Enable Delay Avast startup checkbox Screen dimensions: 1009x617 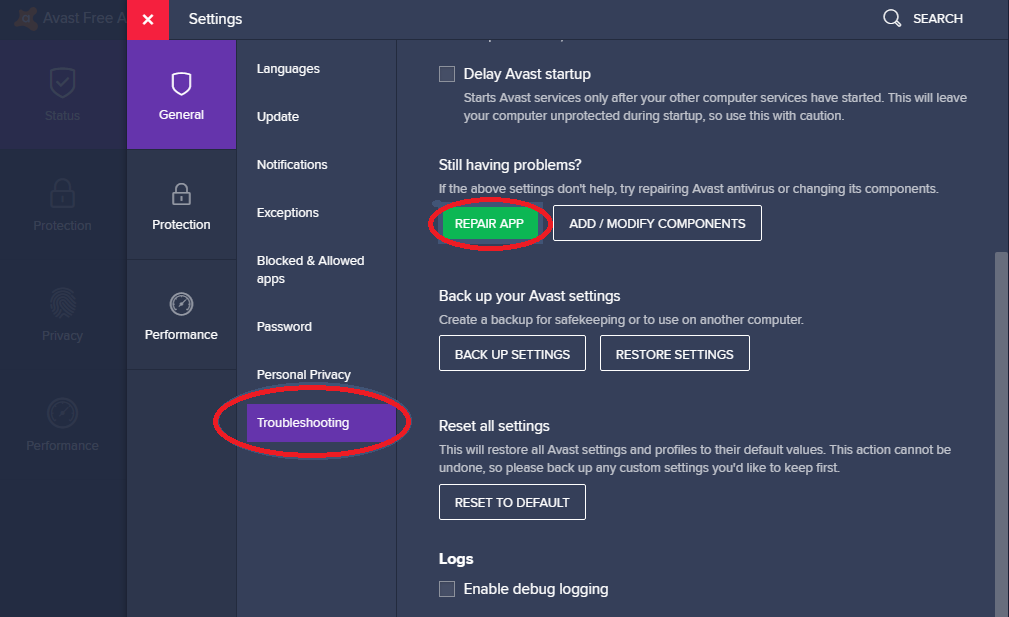pos(447,74)
